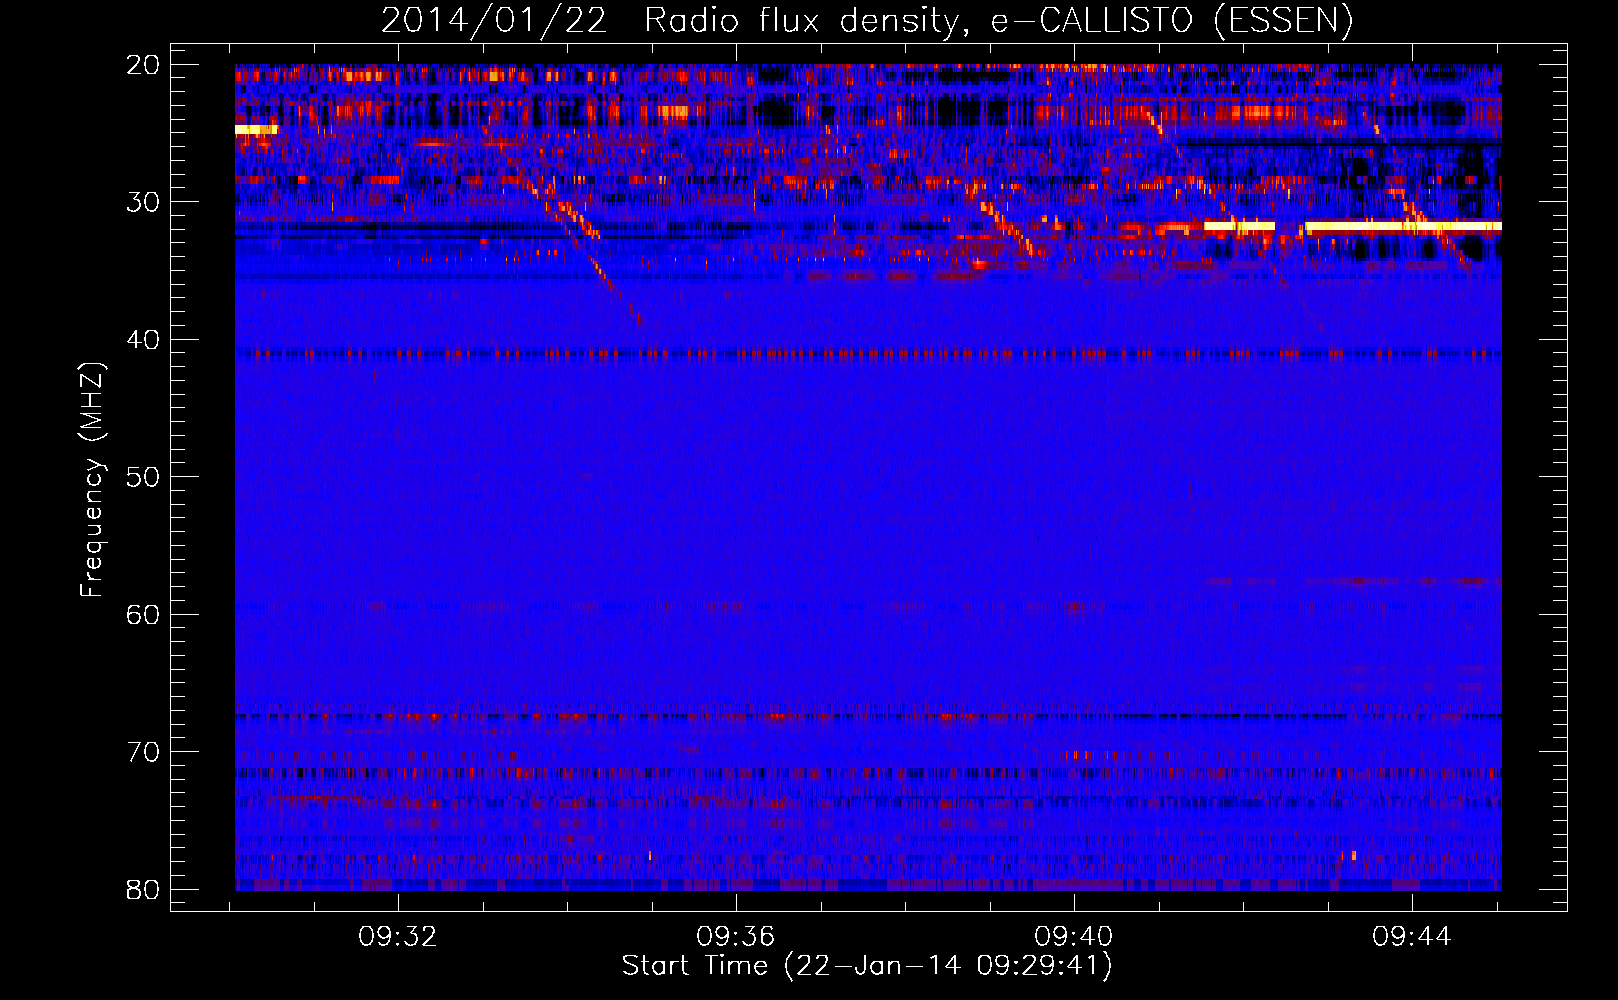Click the 60 frequency tick label

pyautogui.click(x=143, y=614)
